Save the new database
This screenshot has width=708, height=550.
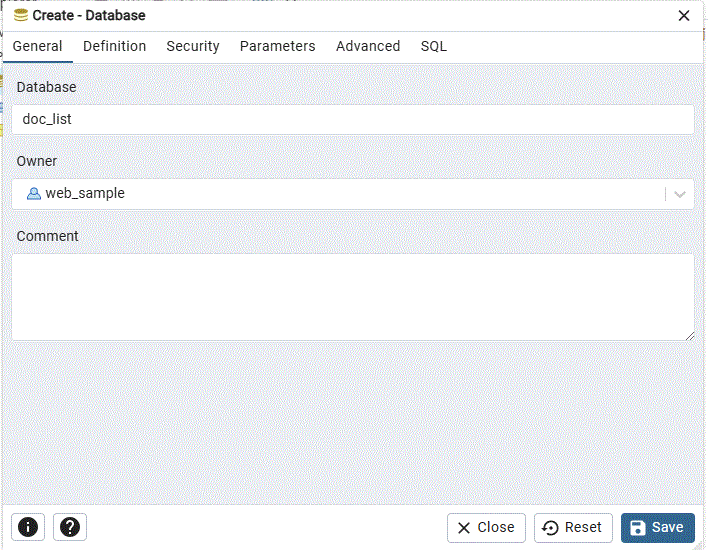pyautogui.click(x=657, y=527)
